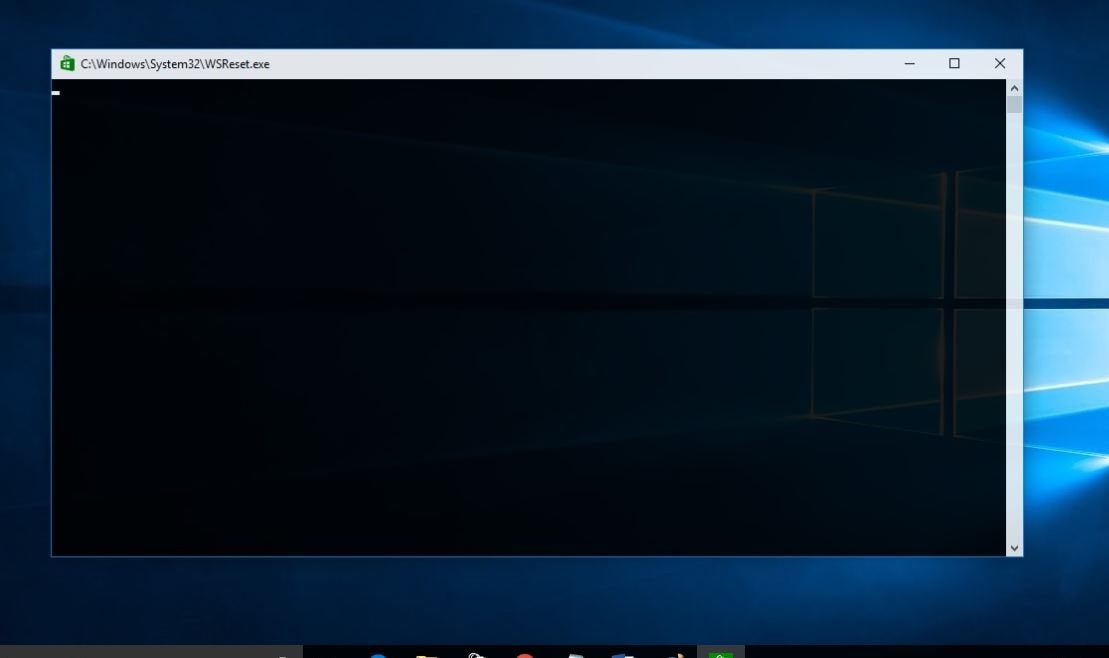Open the green Store button on taskbar
This screenshot has height=658, width=1109.
720,653
